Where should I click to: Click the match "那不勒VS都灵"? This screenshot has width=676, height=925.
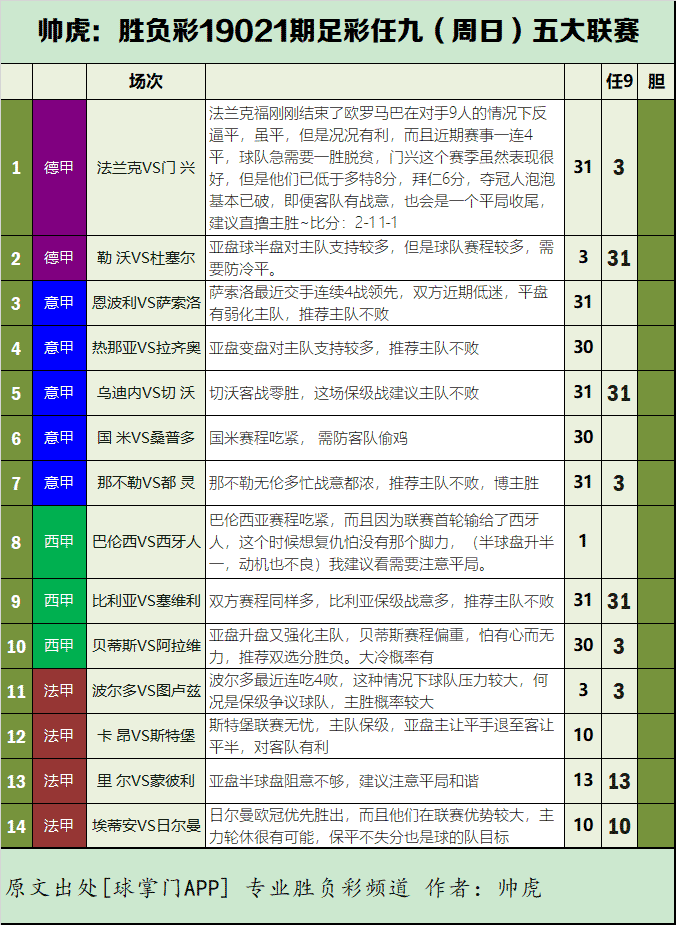coord(146,483)
